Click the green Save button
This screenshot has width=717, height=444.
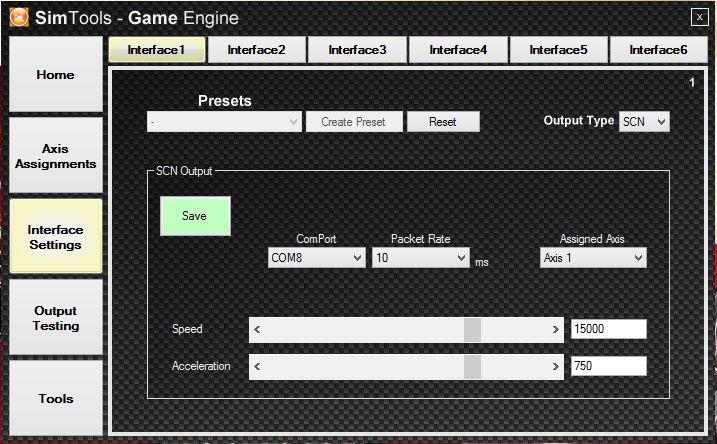pyautogui.click(x=195, y=216)
